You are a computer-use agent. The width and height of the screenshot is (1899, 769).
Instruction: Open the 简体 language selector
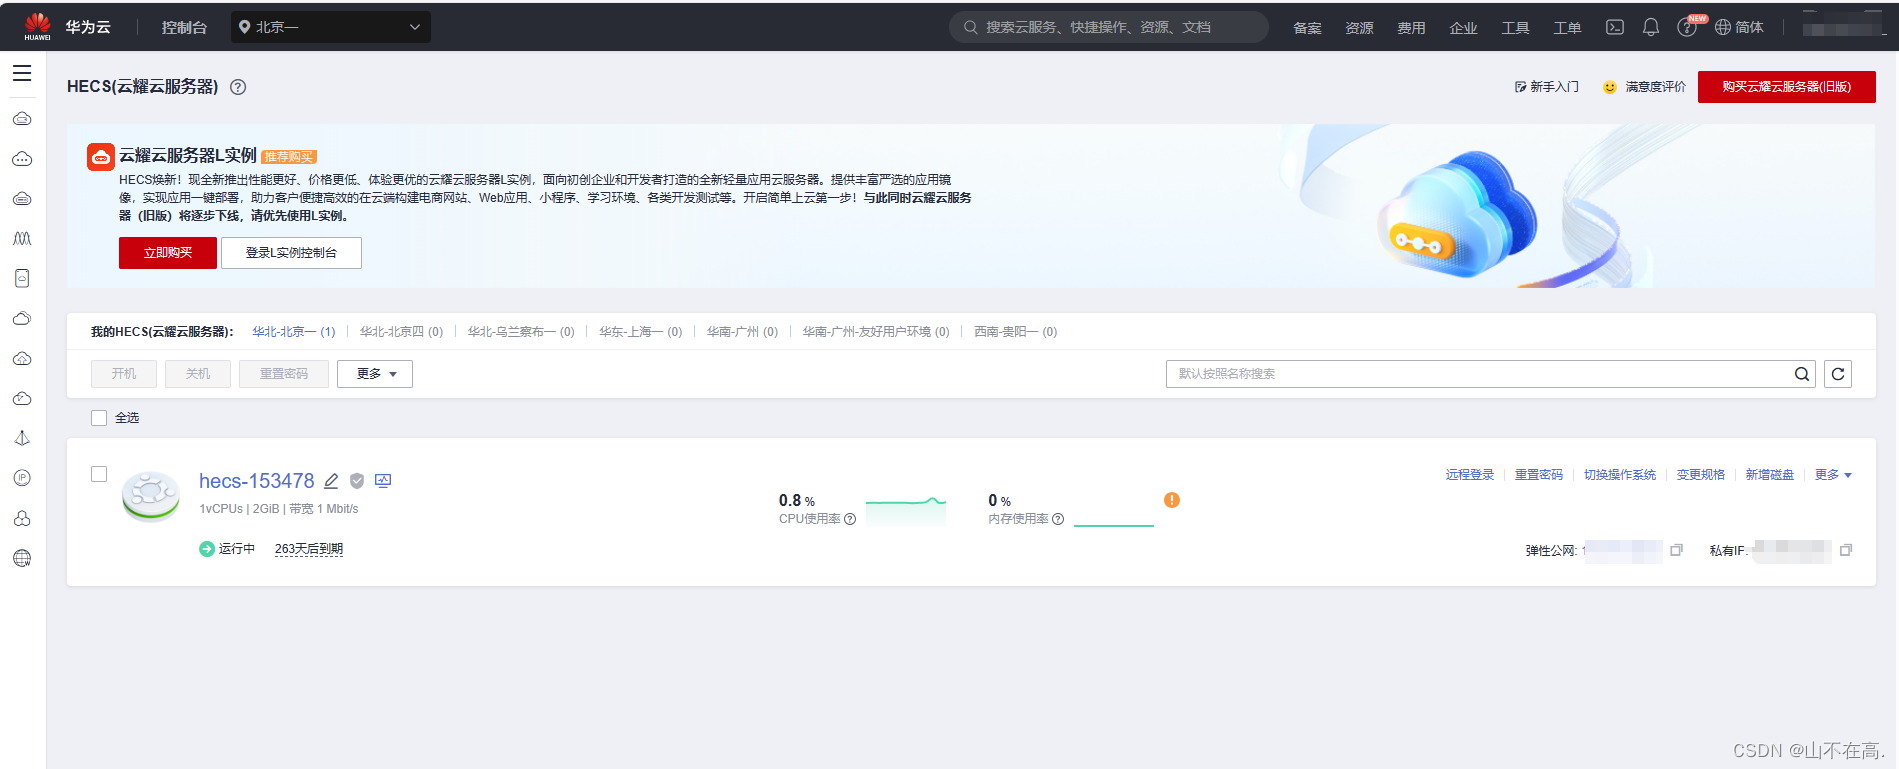coord(1739,27)
